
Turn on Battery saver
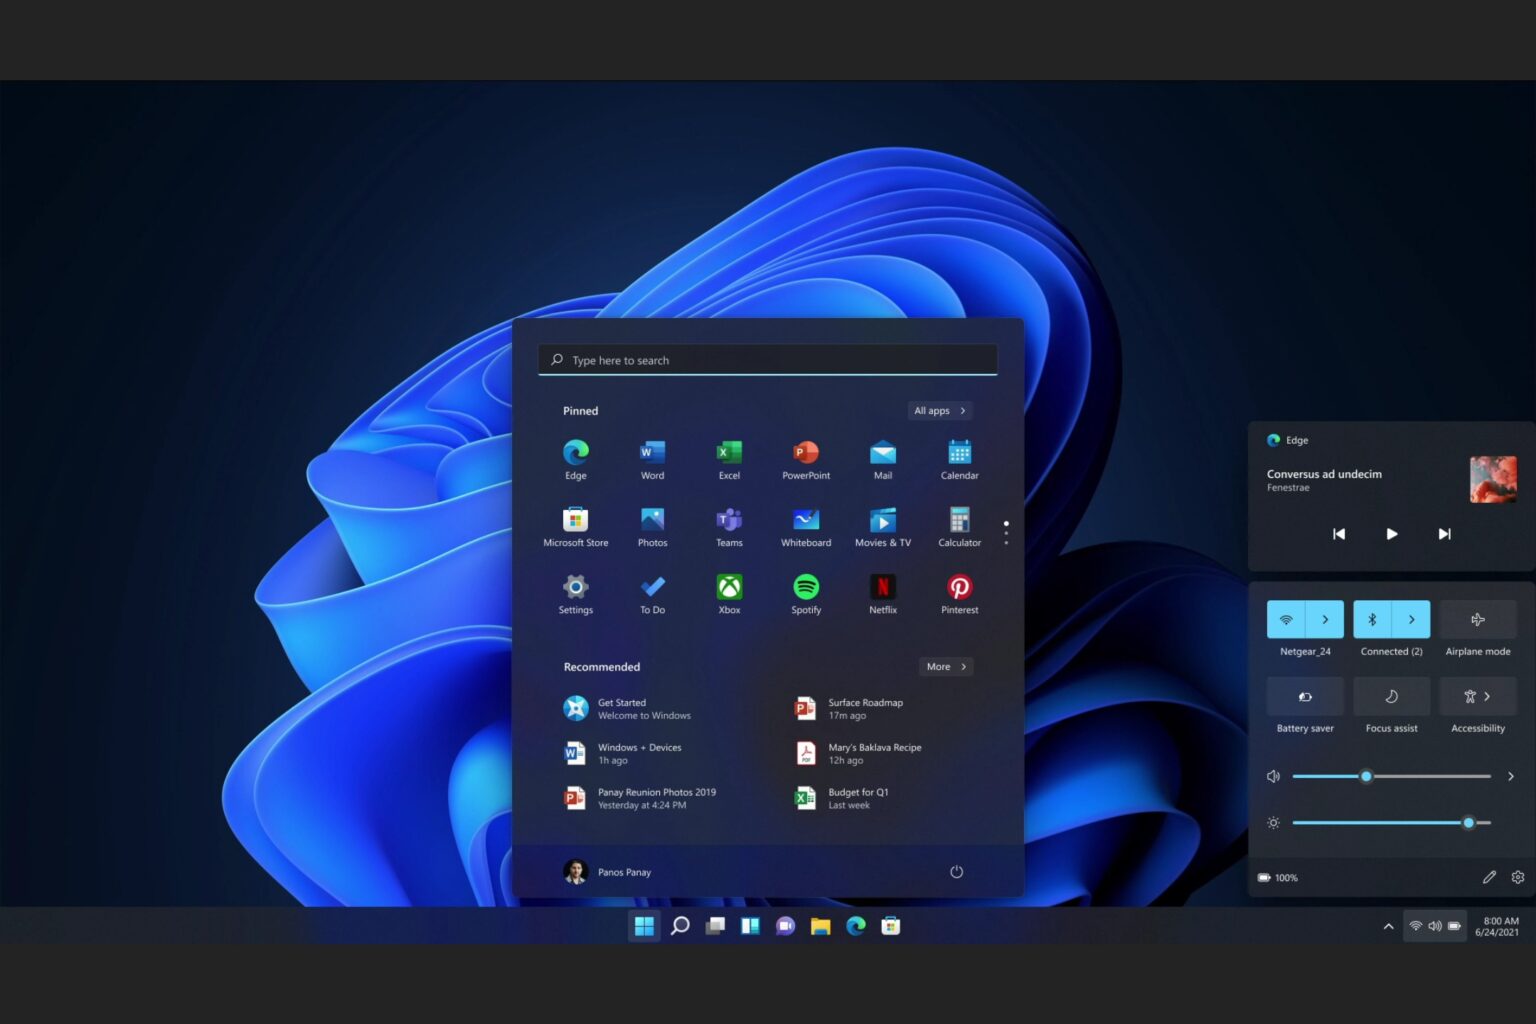[x=1305, y=696]
